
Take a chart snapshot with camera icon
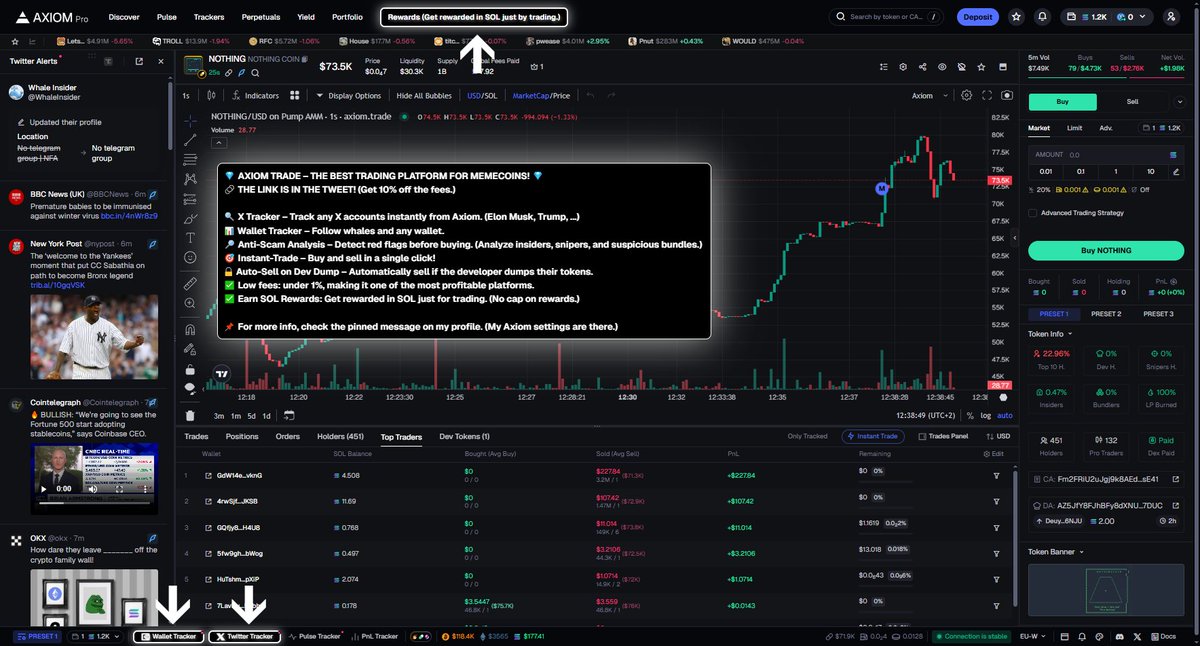[x=1006, y=96]
